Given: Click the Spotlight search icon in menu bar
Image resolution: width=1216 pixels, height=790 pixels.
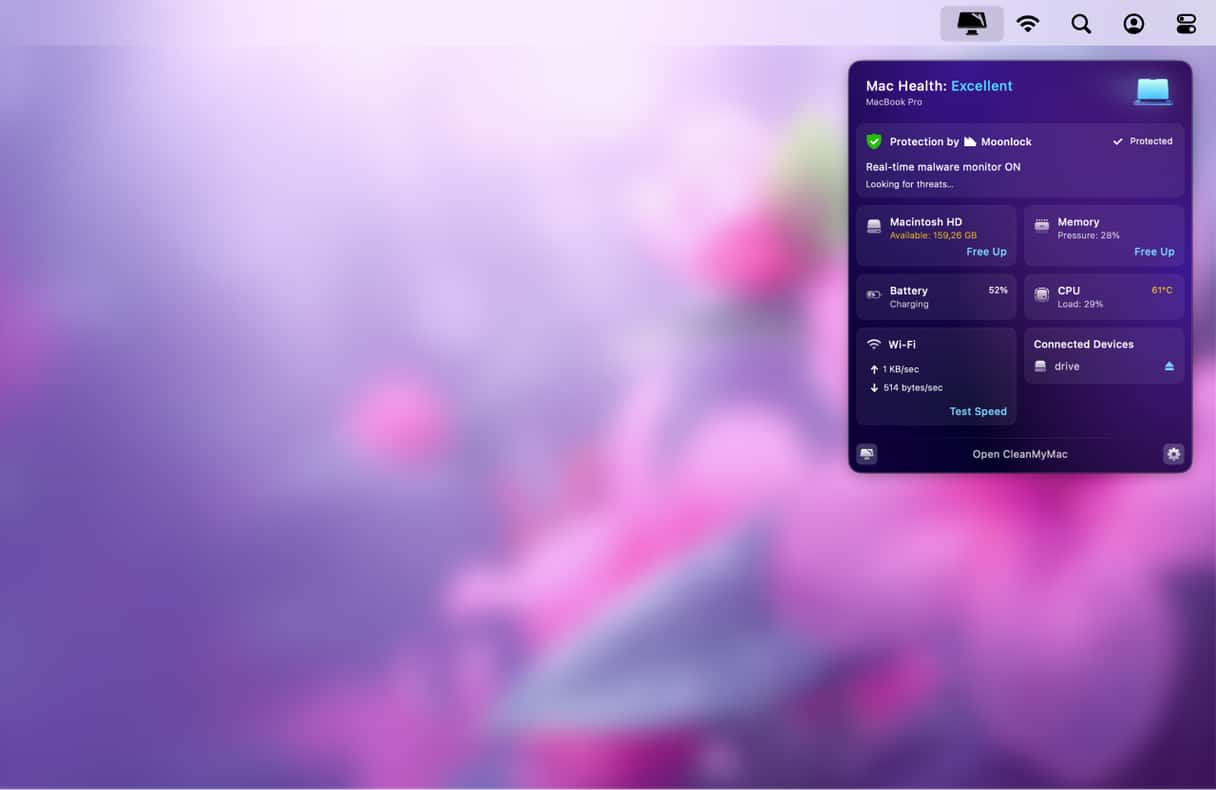Looking at the screenshot, I should click(1081, 23).
